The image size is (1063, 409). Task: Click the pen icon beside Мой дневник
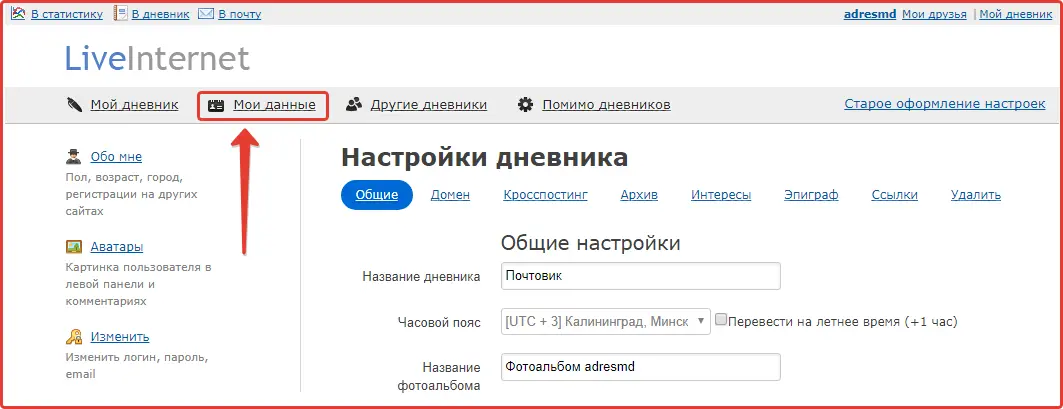point(74,105)
